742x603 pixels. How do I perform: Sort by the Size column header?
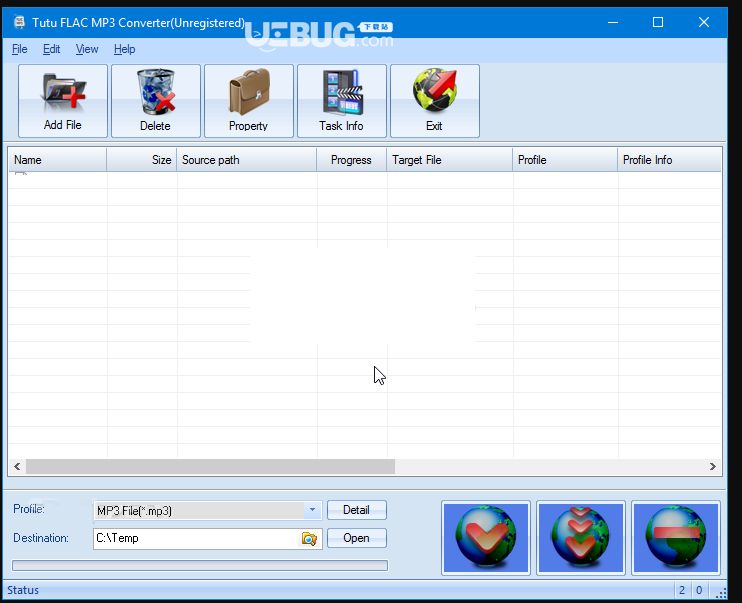click(142, 160)
